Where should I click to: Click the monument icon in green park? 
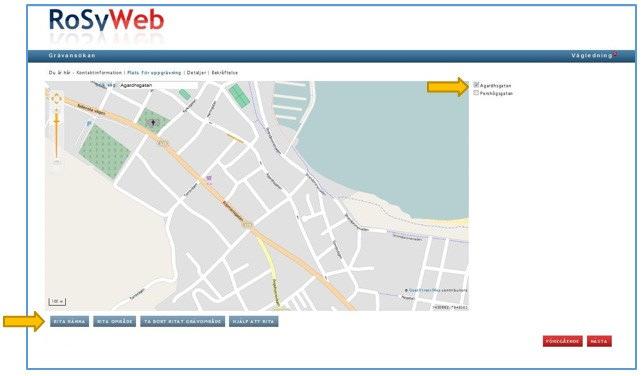[153, 122]
